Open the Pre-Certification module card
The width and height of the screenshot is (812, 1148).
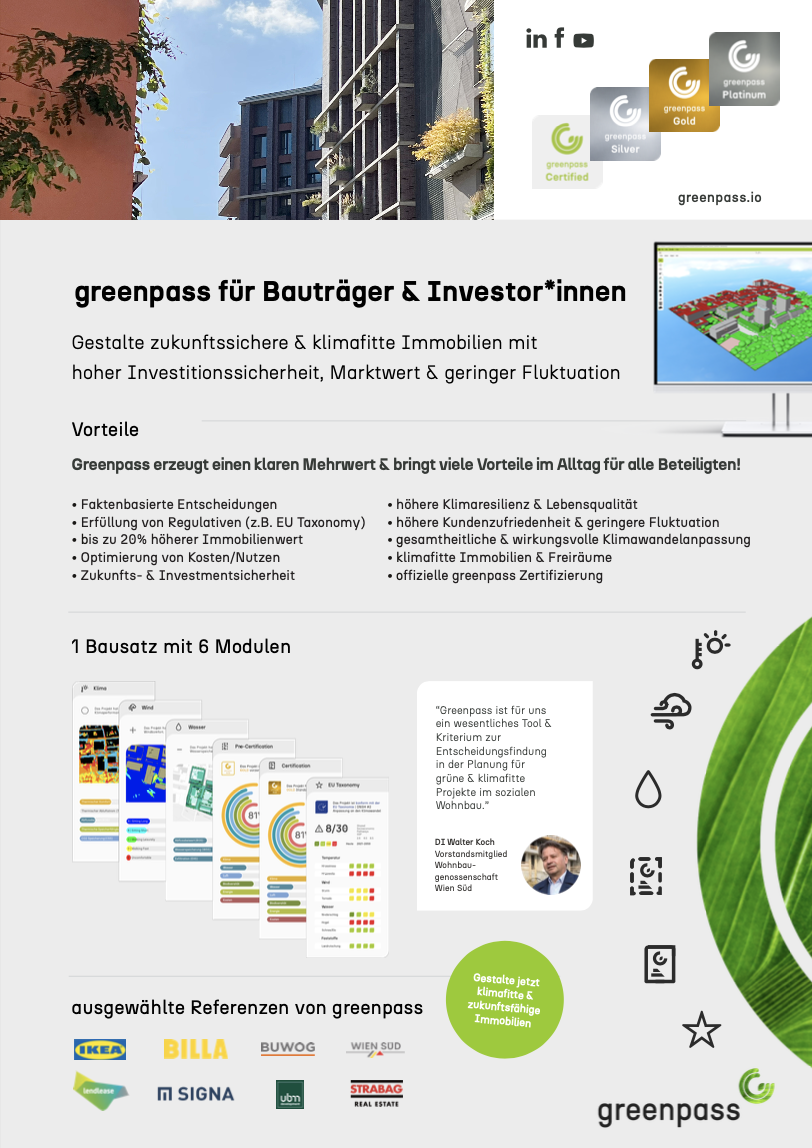click(x=236, y=828)
